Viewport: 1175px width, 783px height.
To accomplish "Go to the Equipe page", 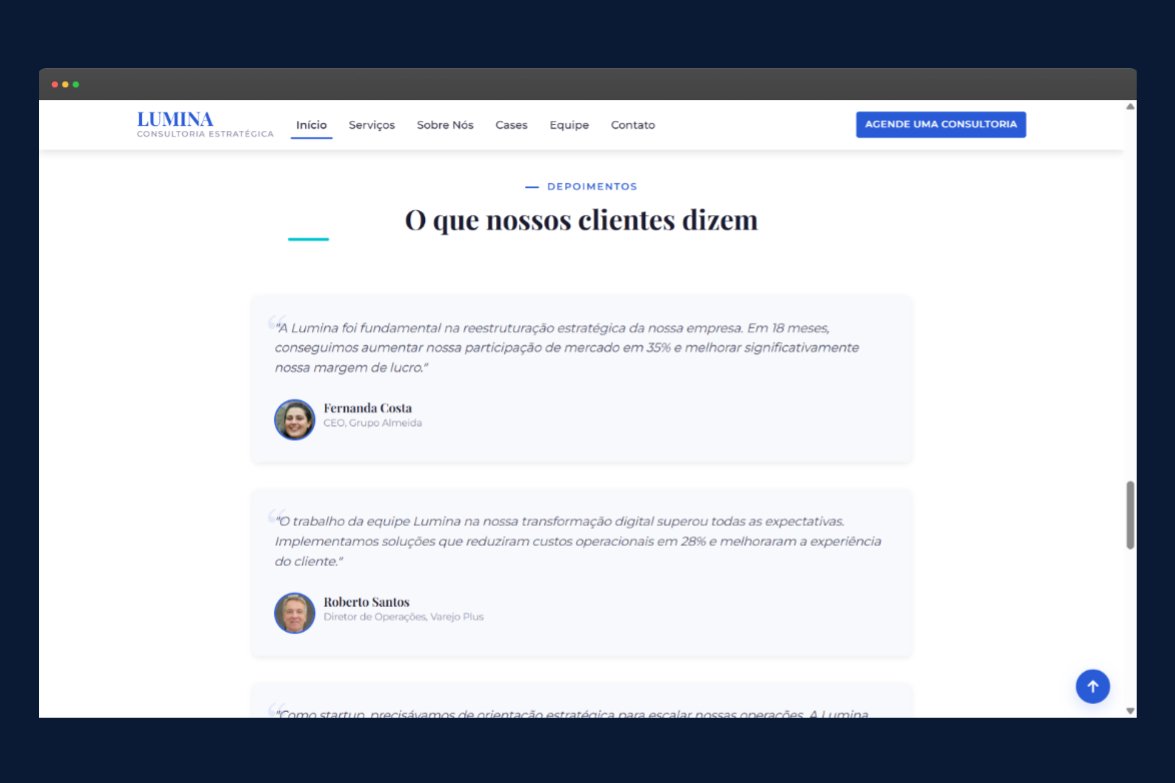I will click(x=569, y=124).
